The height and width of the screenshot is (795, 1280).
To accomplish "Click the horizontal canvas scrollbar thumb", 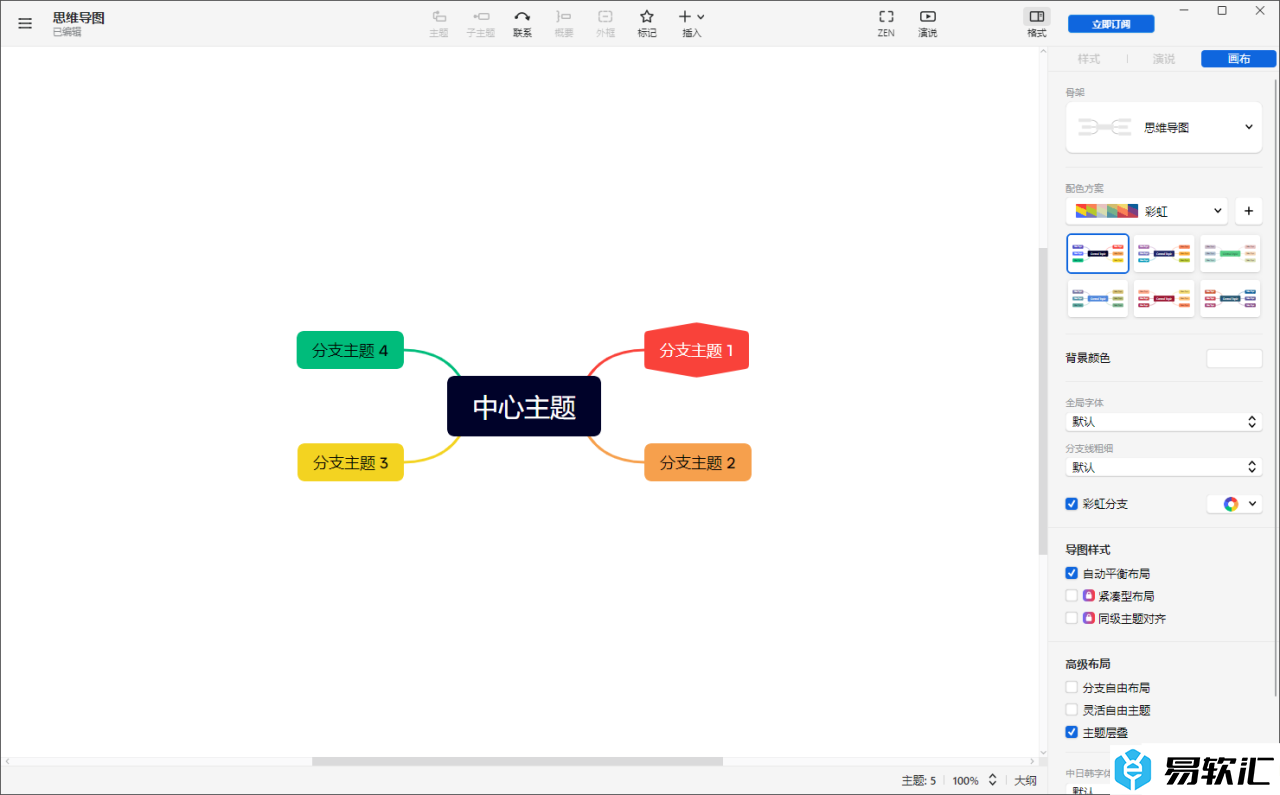I will 517,762.
